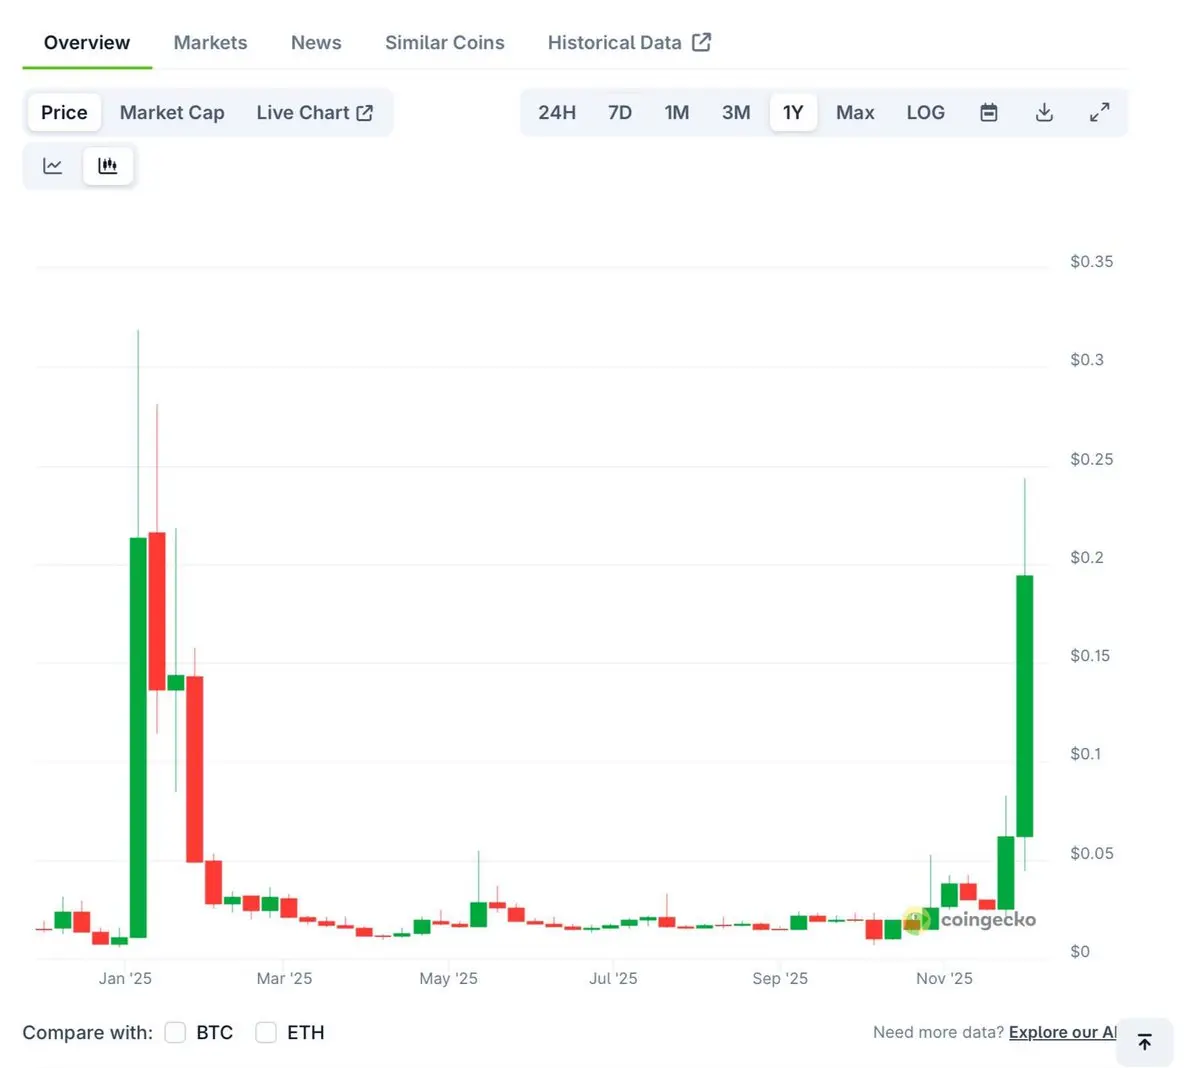Set time range to Max
The image size is (1200, 1068).
855,112
